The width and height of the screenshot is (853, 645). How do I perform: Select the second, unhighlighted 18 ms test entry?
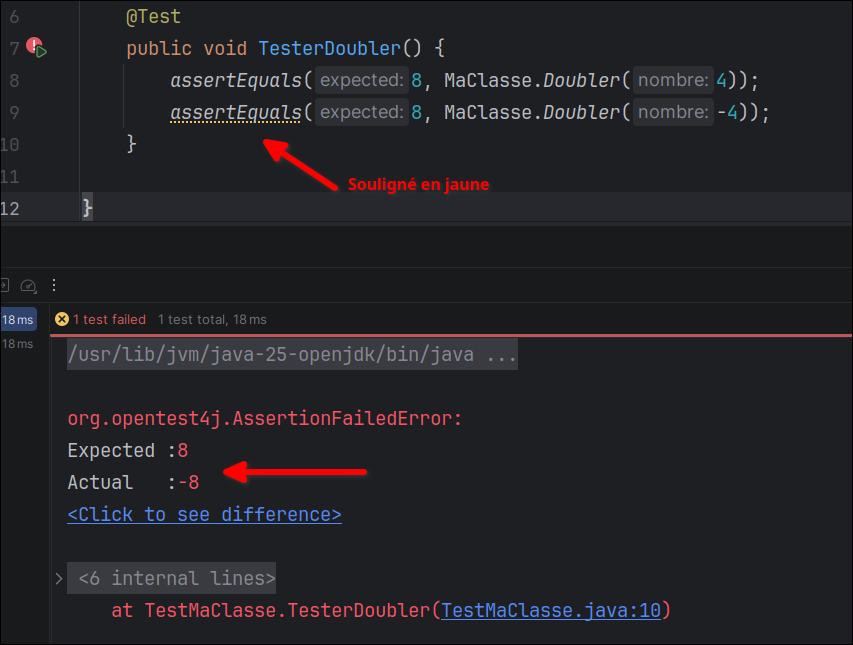(x=18, y=344)
